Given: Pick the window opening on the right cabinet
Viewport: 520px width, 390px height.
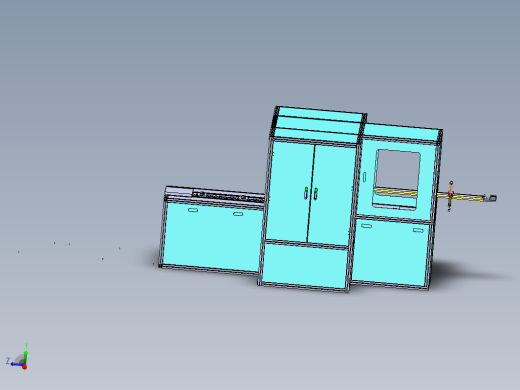Looking at the screenshot, I should (x=397, y=179).
